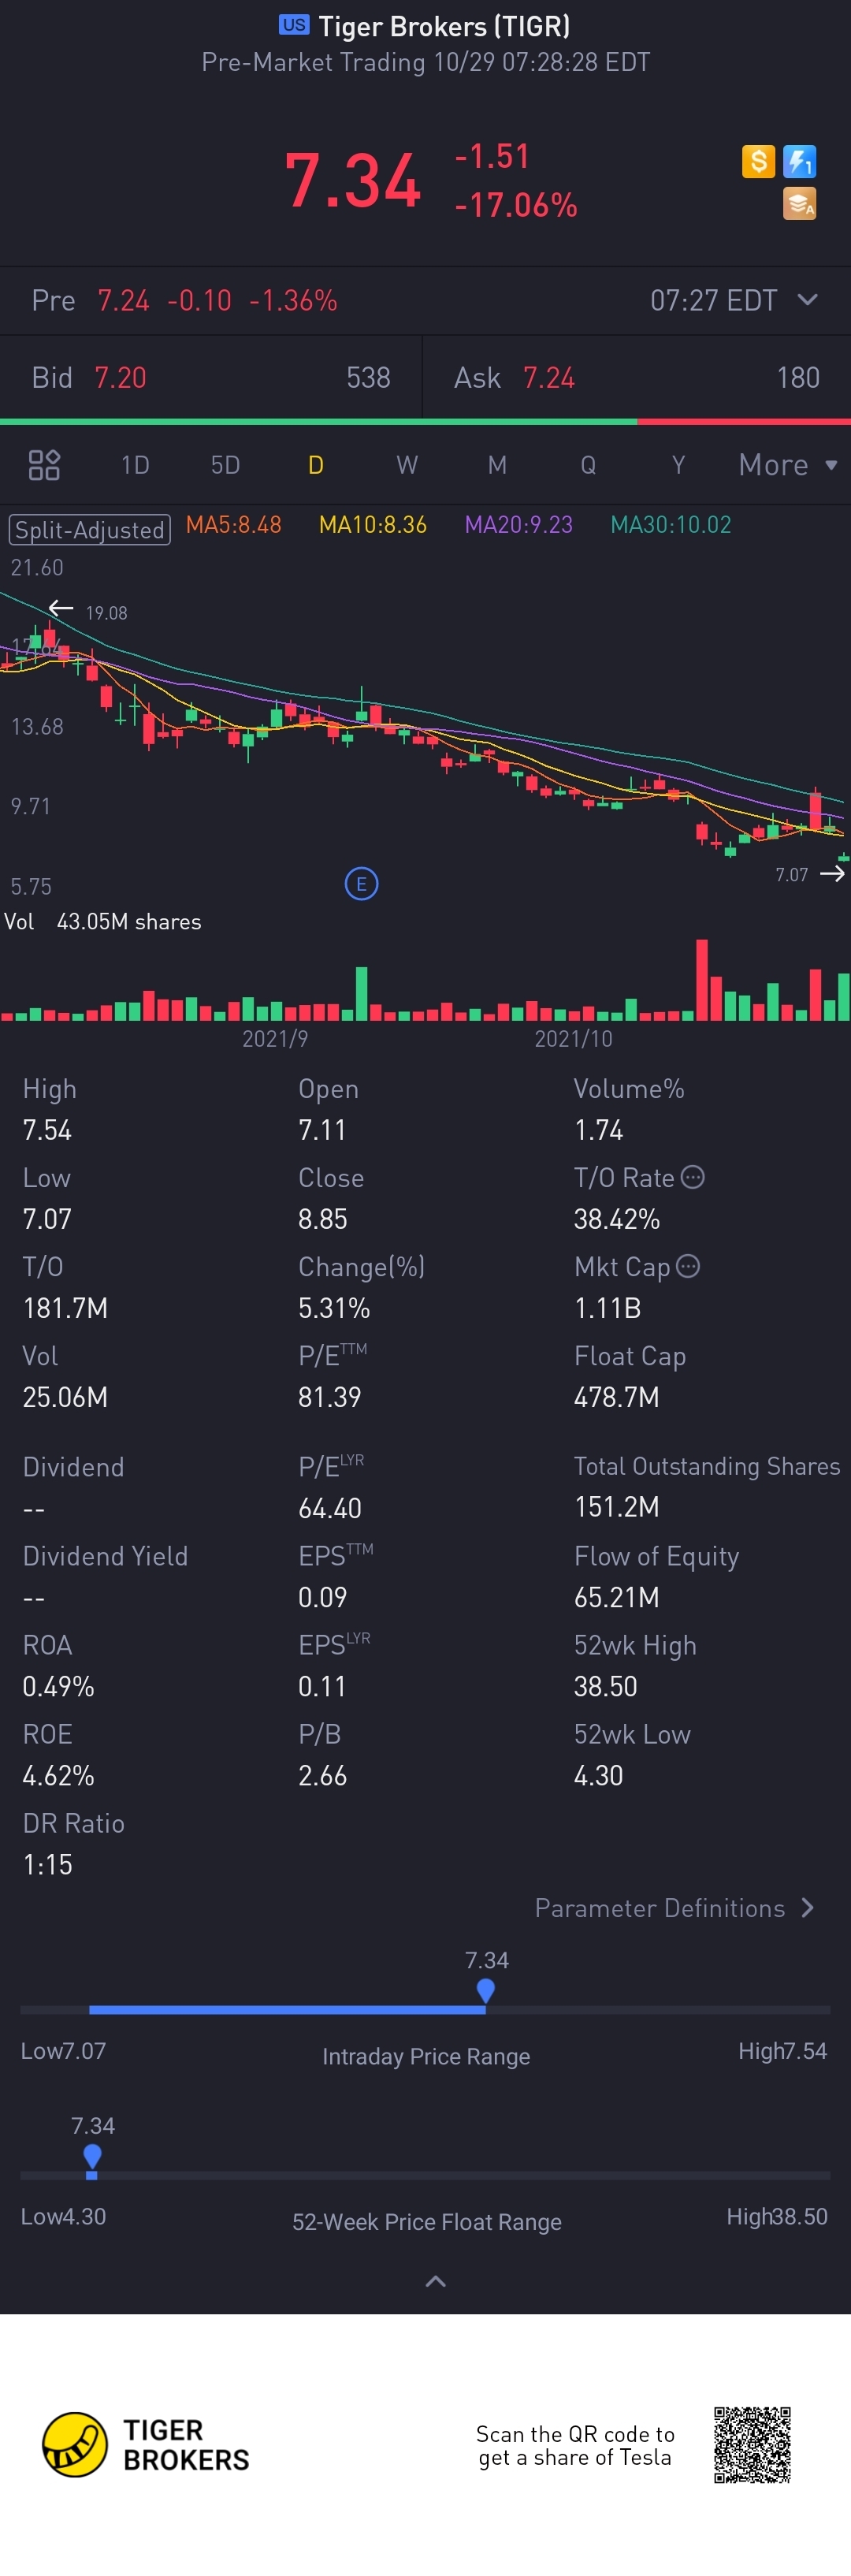Tap the ROE 4.62% value
Image resolution: width=851 pixels, height=2576 pixels.
[58, 1775]
